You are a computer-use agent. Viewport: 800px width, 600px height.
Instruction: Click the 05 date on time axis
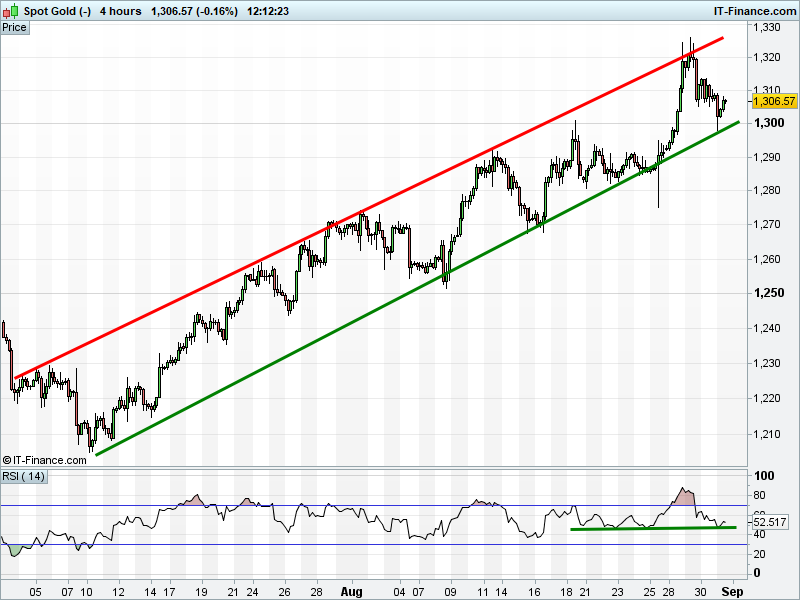pyautogui.click(x=35, y=592)
